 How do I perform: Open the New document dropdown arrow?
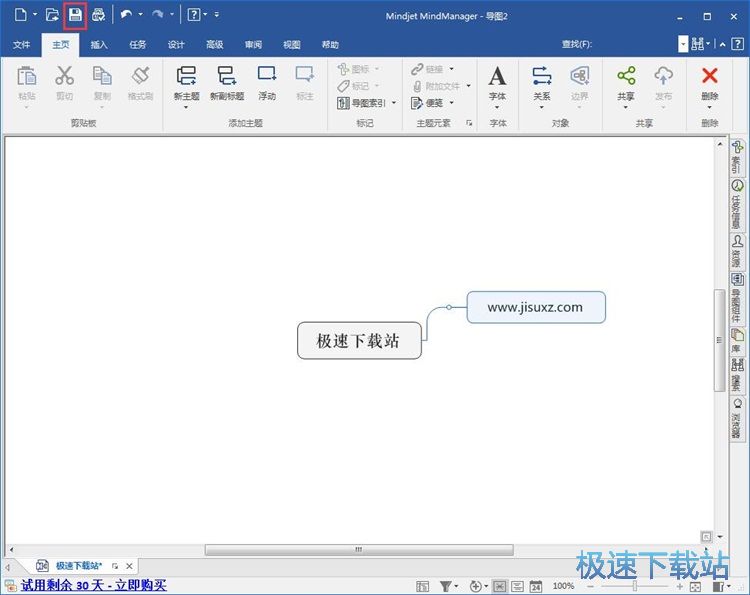[x=35, y=14]
